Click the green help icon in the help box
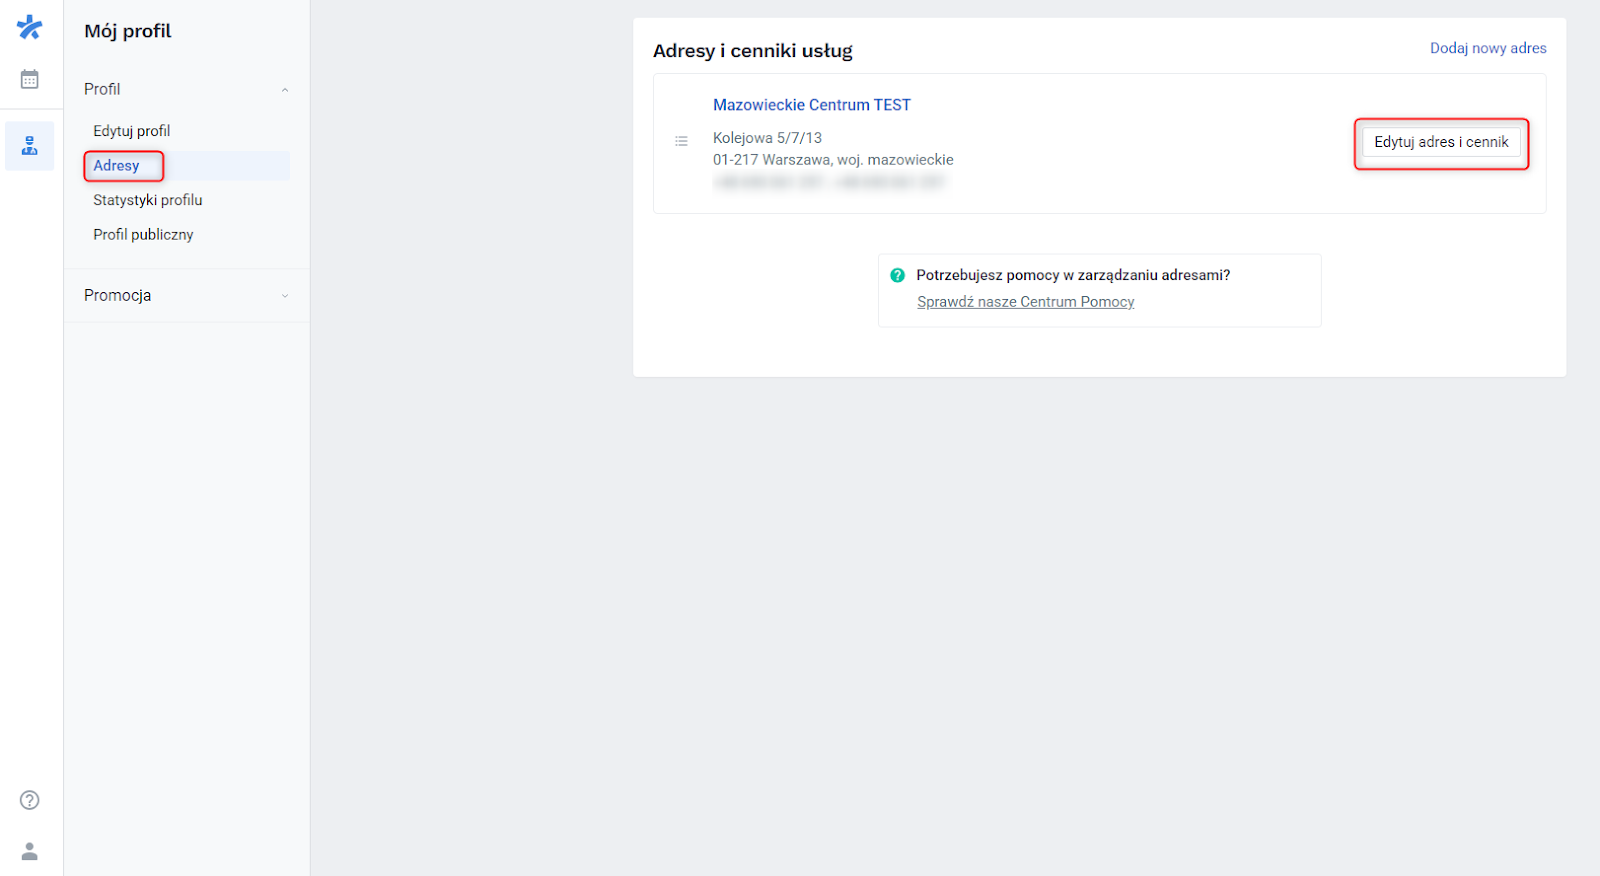The image size is (1600, 876). coord(898,274)
